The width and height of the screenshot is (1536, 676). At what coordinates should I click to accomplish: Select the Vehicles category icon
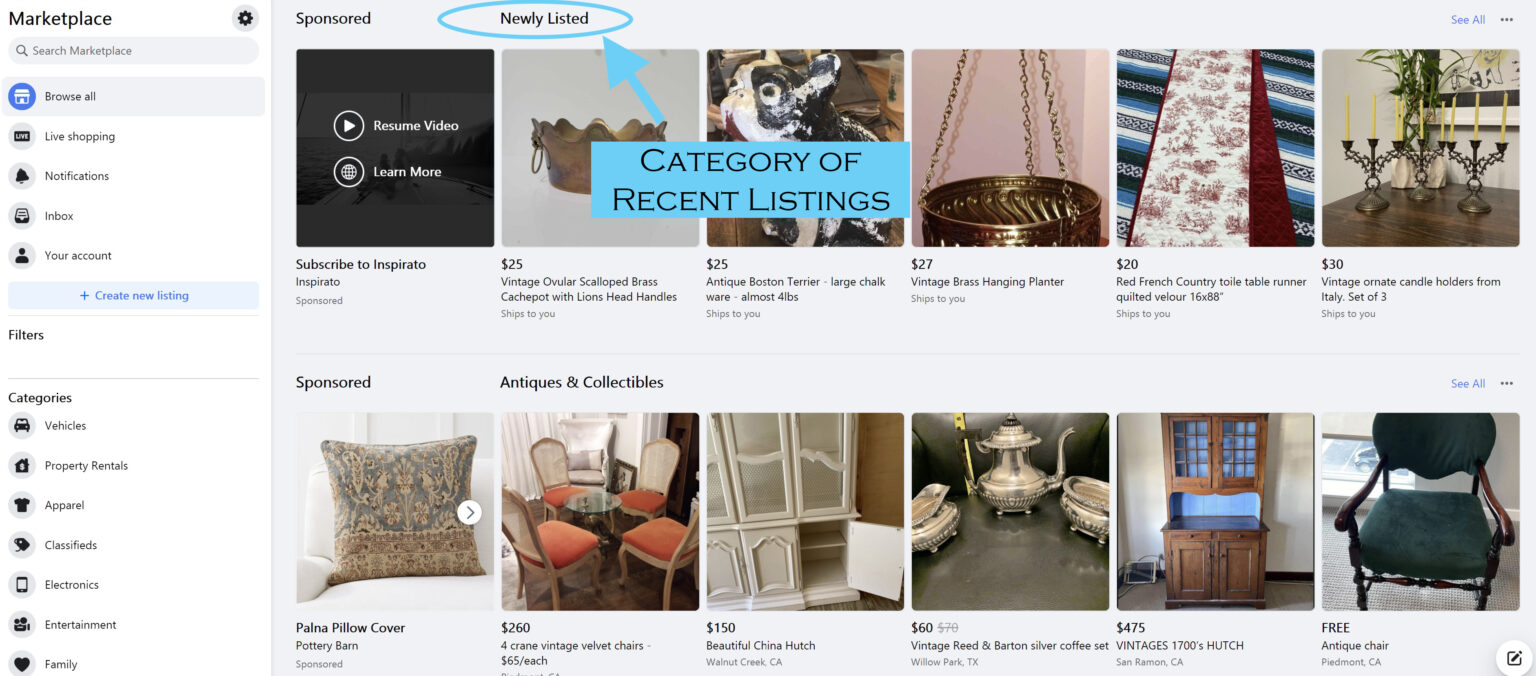pyautogui.click(x=22, y=425)
